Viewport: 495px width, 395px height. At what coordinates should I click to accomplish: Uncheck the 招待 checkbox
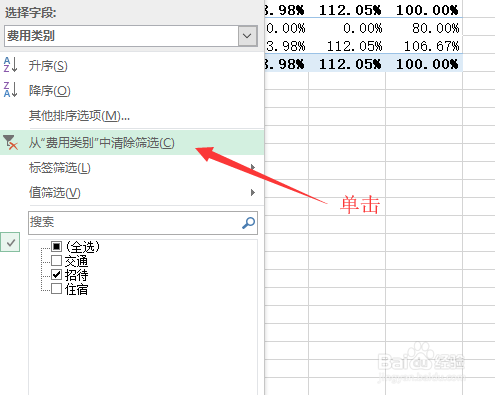(57, 275)
